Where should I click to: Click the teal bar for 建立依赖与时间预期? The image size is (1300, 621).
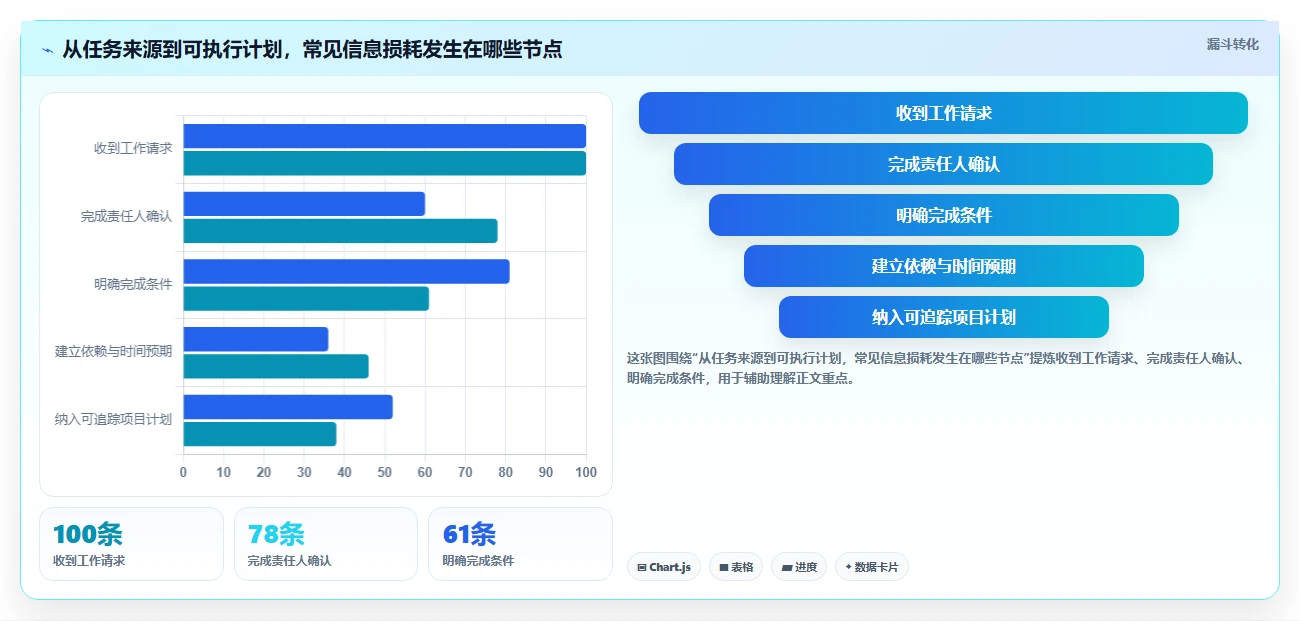(275, 366)
